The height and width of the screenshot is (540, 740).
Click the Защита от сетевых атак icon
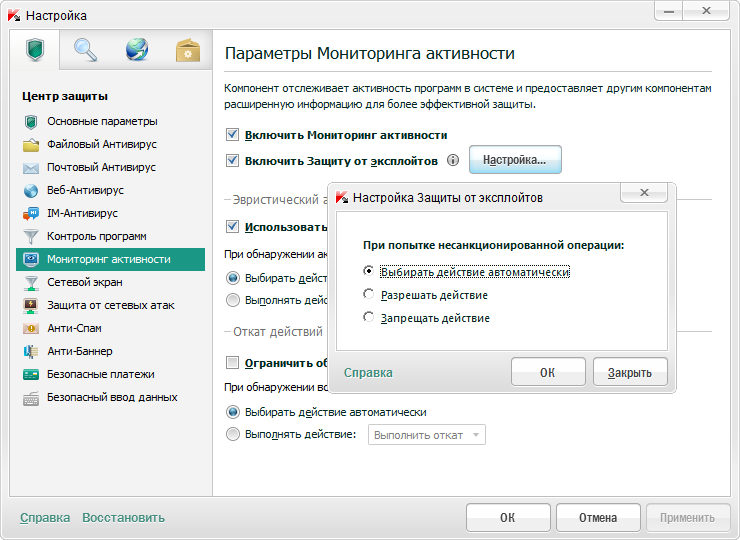[31, 305]
